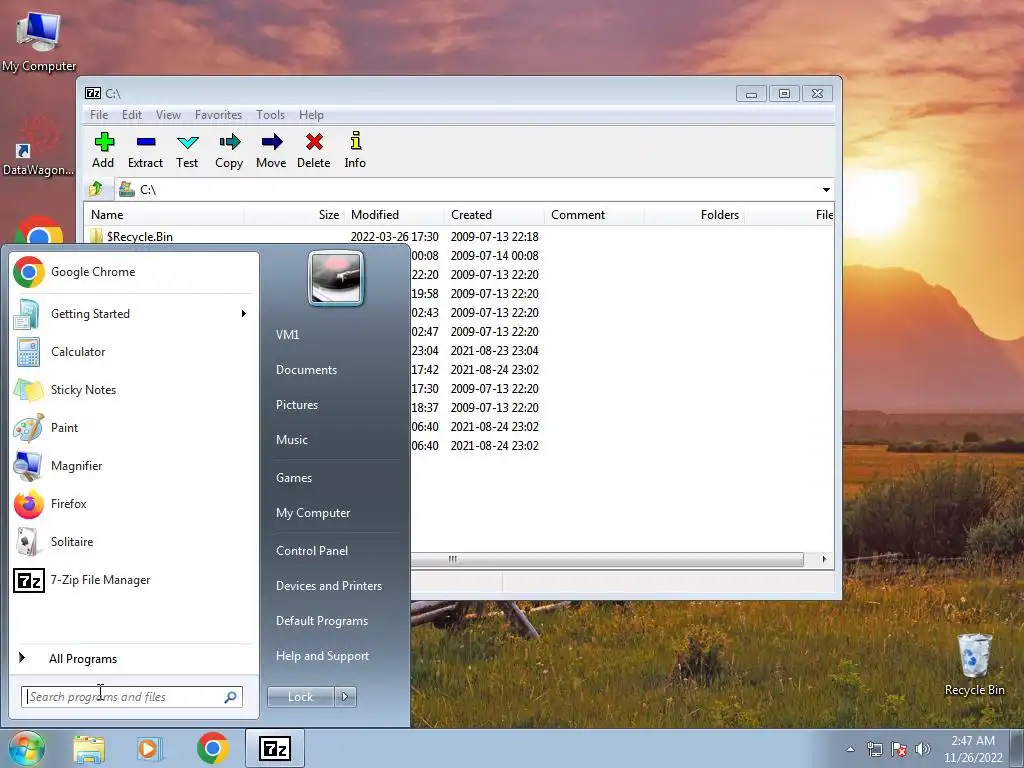This screenshot has height=768, width=1024.
Task: Open the Recycle Bin desktop icon
Action: click(974, 665)
